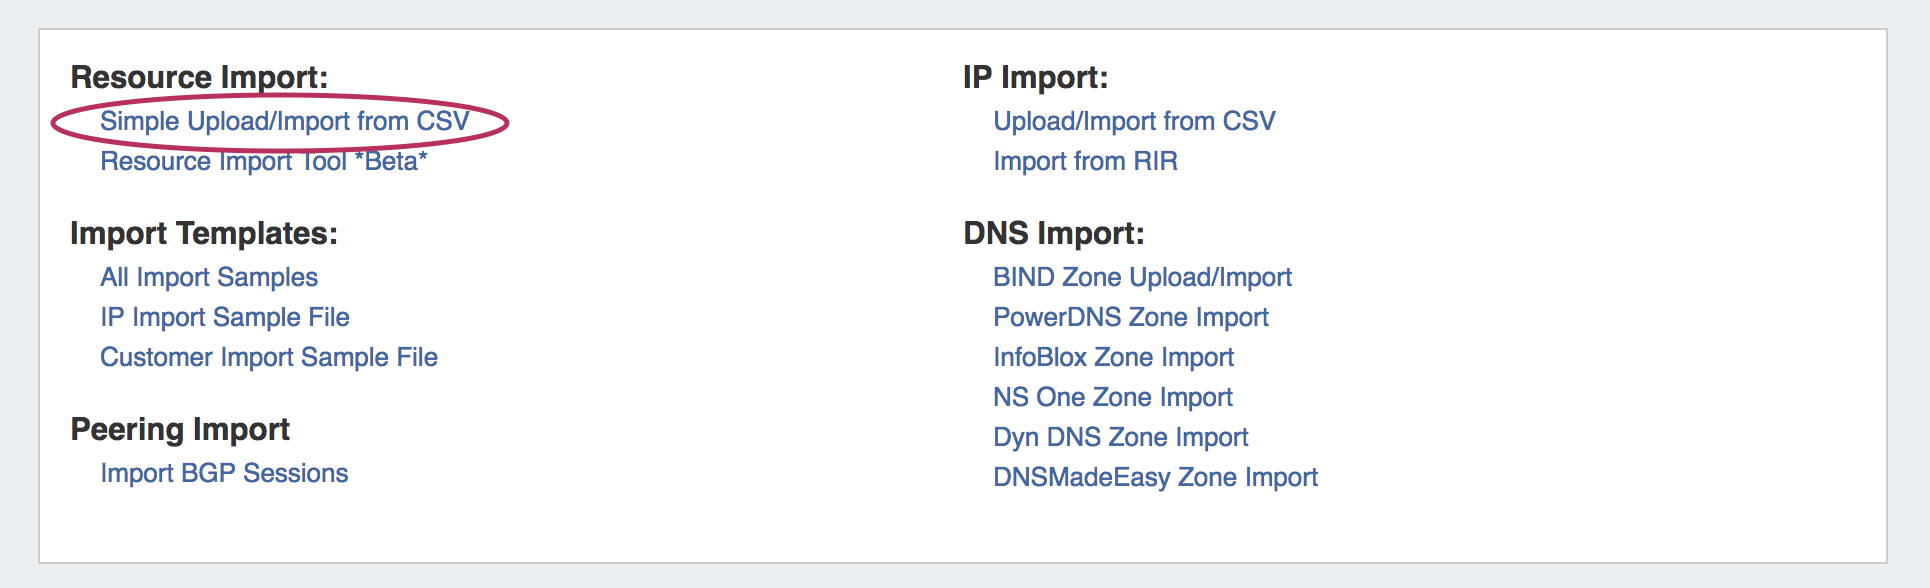
Task: Open Simple Upload/Import from CSV link
Action: coord(284,122)
